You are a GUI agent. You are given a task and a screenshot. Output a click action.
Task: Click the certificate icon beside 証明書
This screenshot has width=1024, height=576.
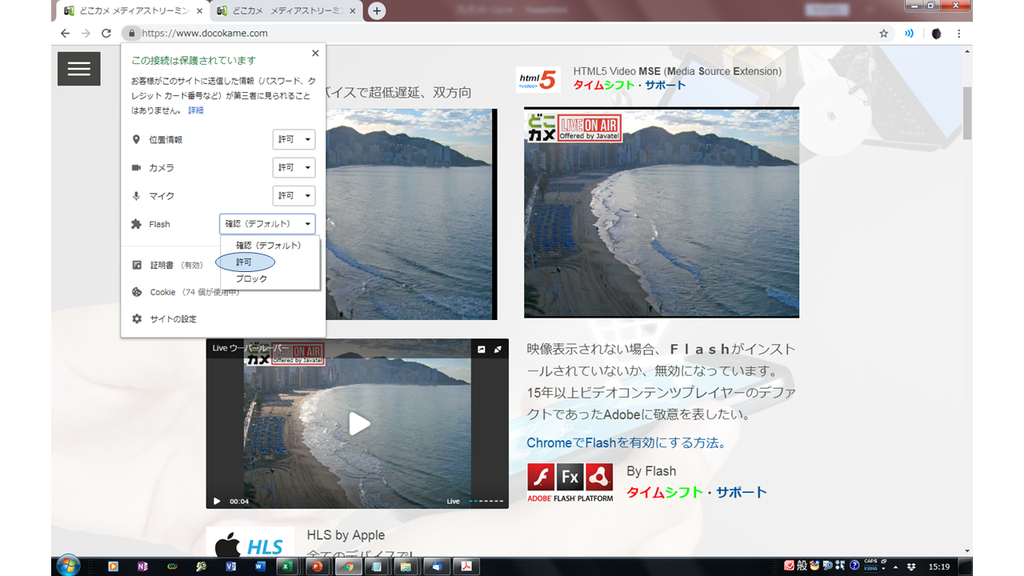point(136,265)
